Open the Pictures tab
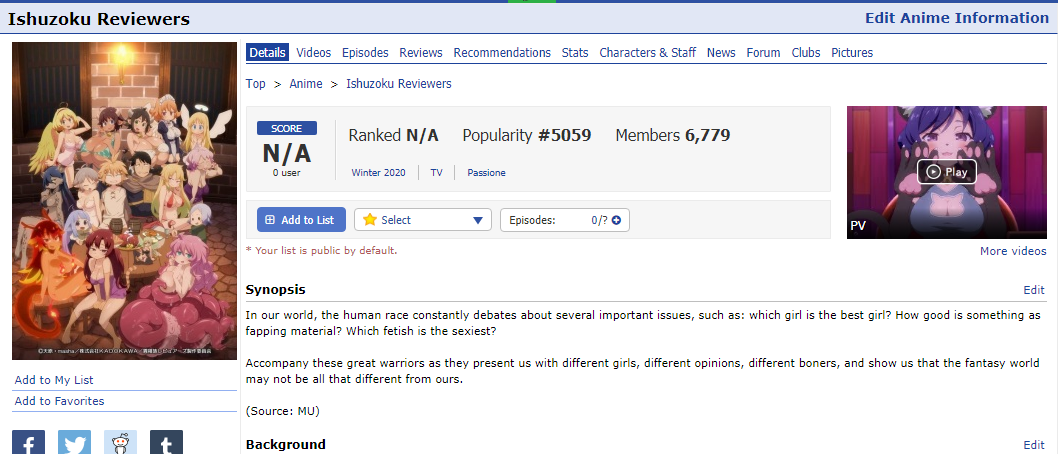The height and width of the screenshot is (454, 1059). [x=852, y=53]
